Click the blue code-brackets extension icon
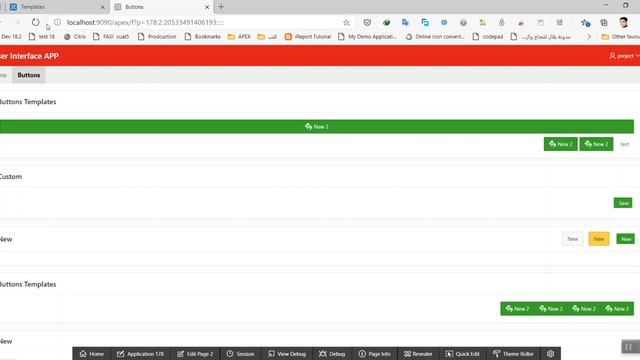 pyautogui.click(x=444, y=22)
